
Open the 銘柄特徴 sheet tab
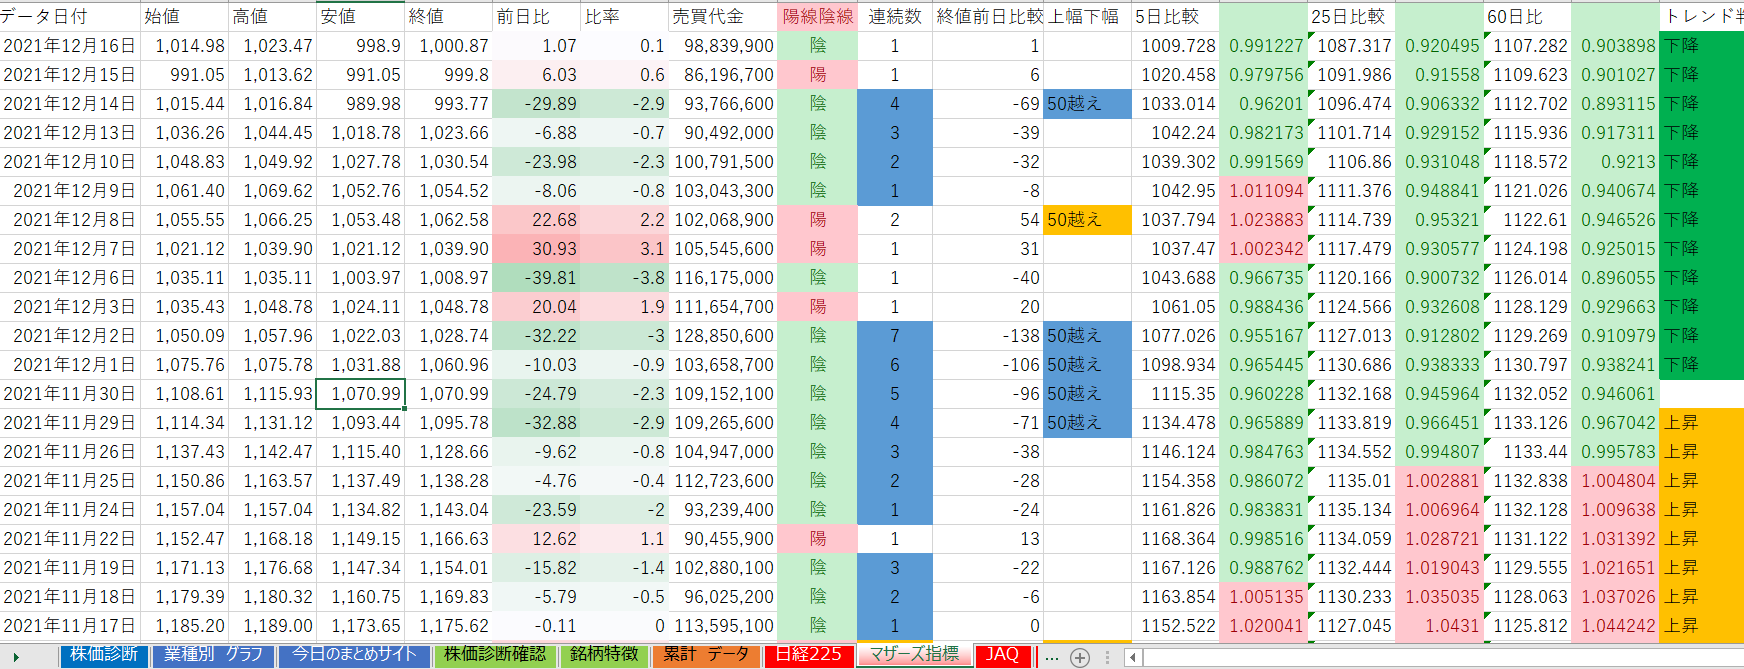(x=604, y=655)
